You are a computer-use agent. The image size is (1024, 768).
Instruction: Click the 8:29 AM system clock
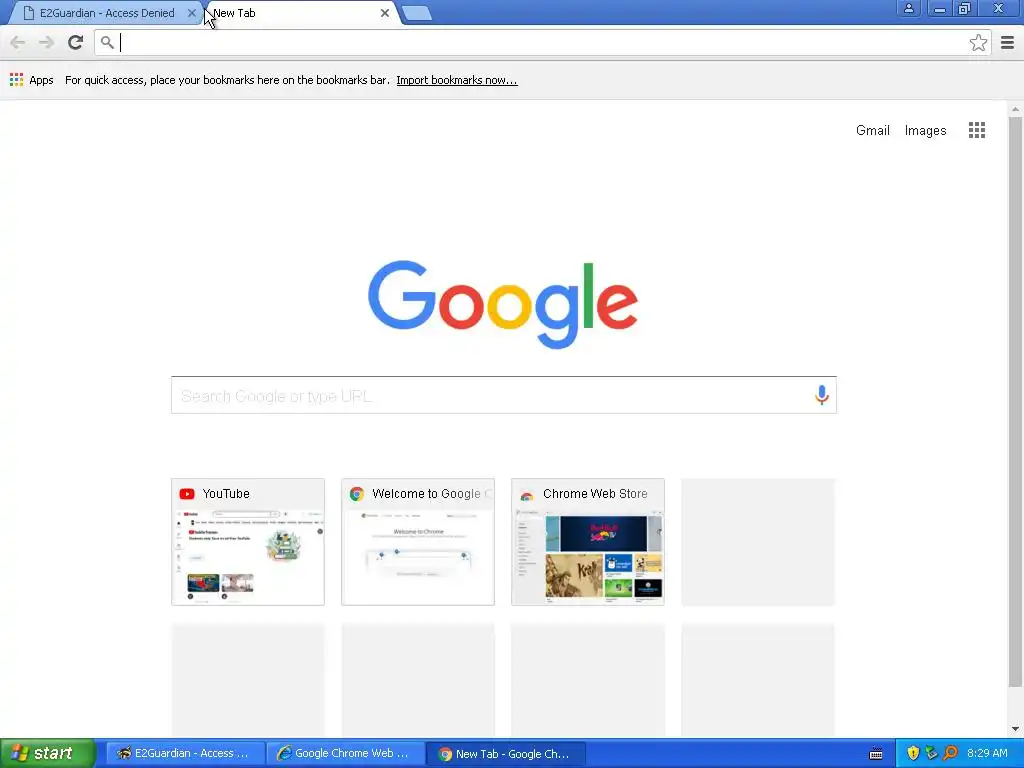tap(987, 753)
